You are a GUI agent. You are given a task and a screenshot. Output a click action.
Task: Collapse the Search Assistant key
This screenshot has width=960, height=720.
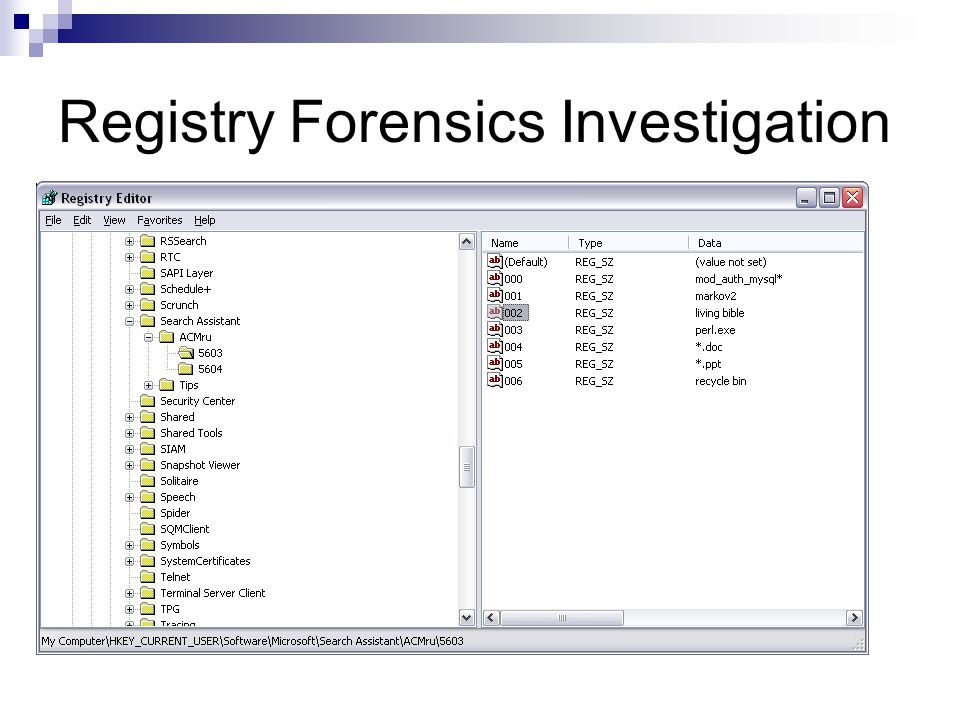tap(129, 321)
